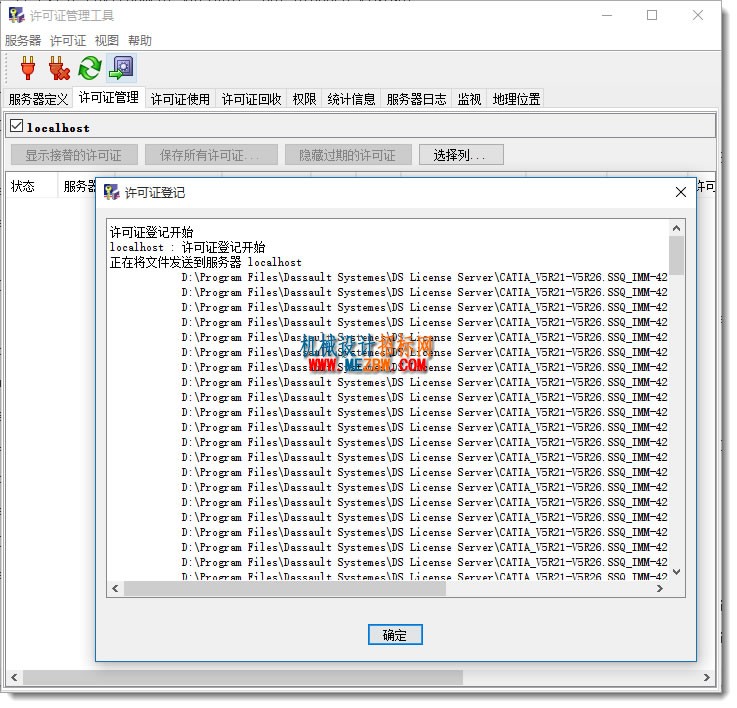Switch to the 许可证回收 tab
The height and width of the screenshot is (708, 737).
pyautogui.click(x=251, y=100)
